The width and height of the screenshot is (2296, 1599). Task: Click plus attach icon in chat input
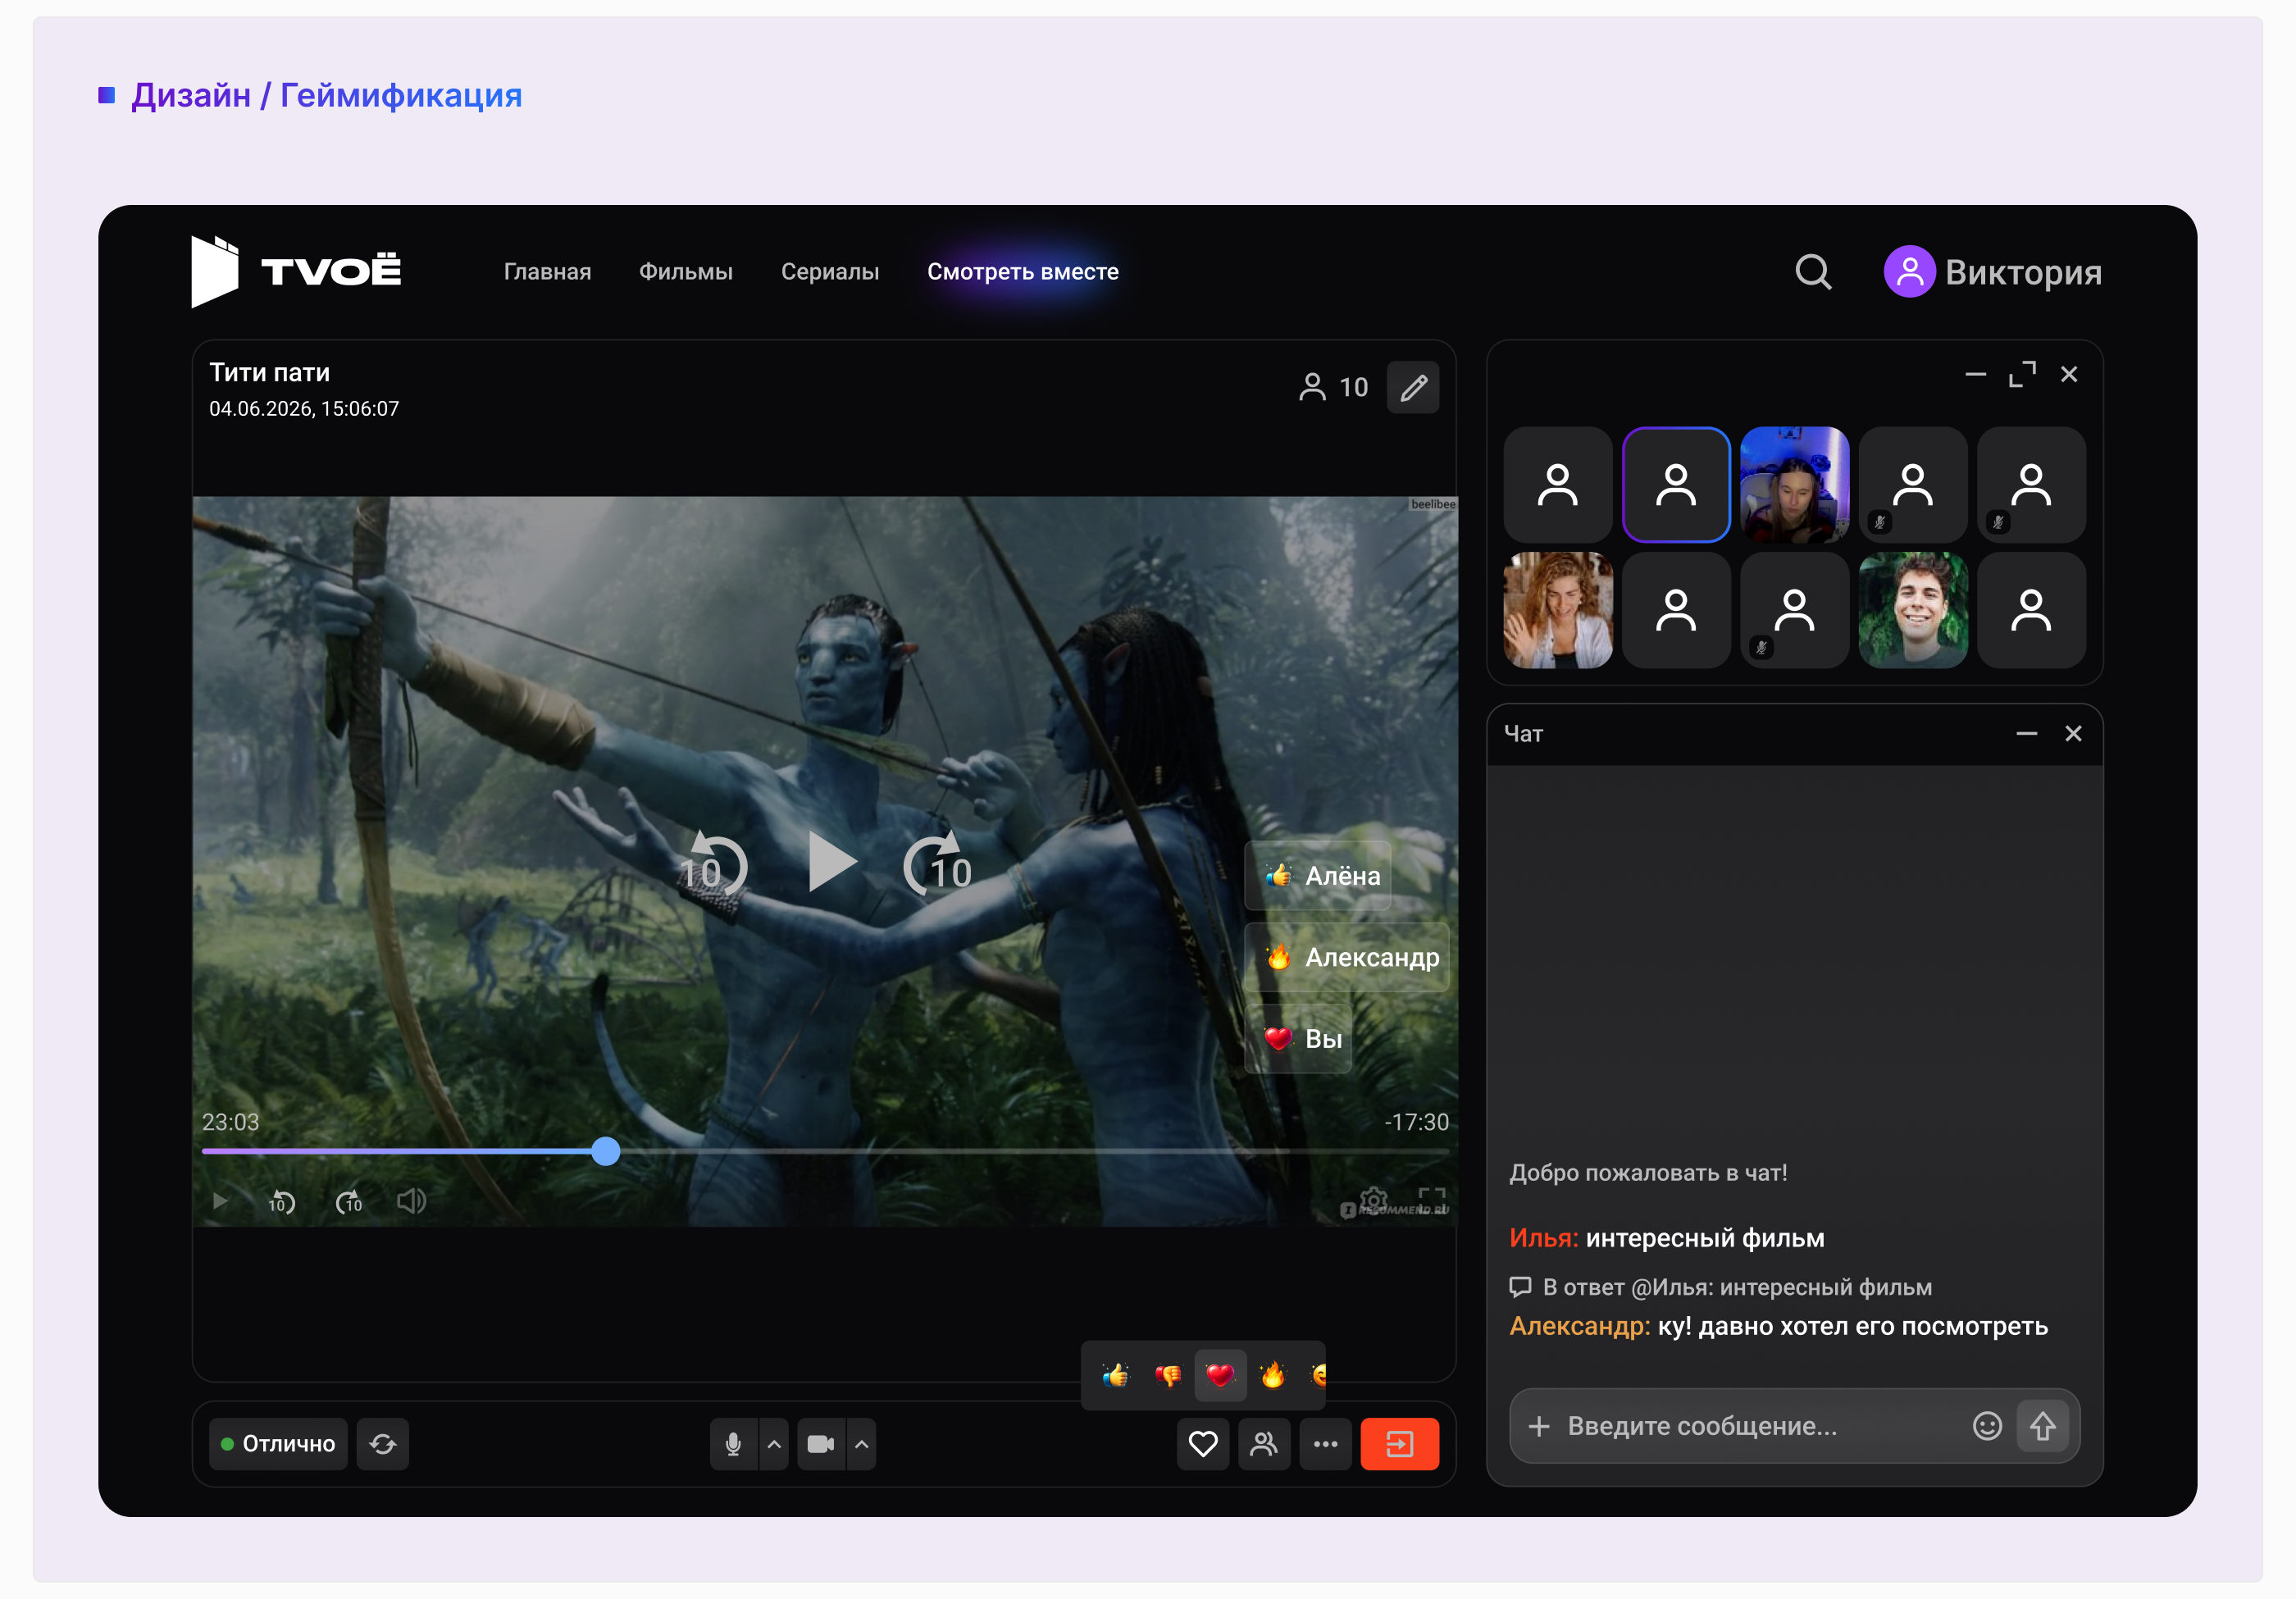1539,1427
